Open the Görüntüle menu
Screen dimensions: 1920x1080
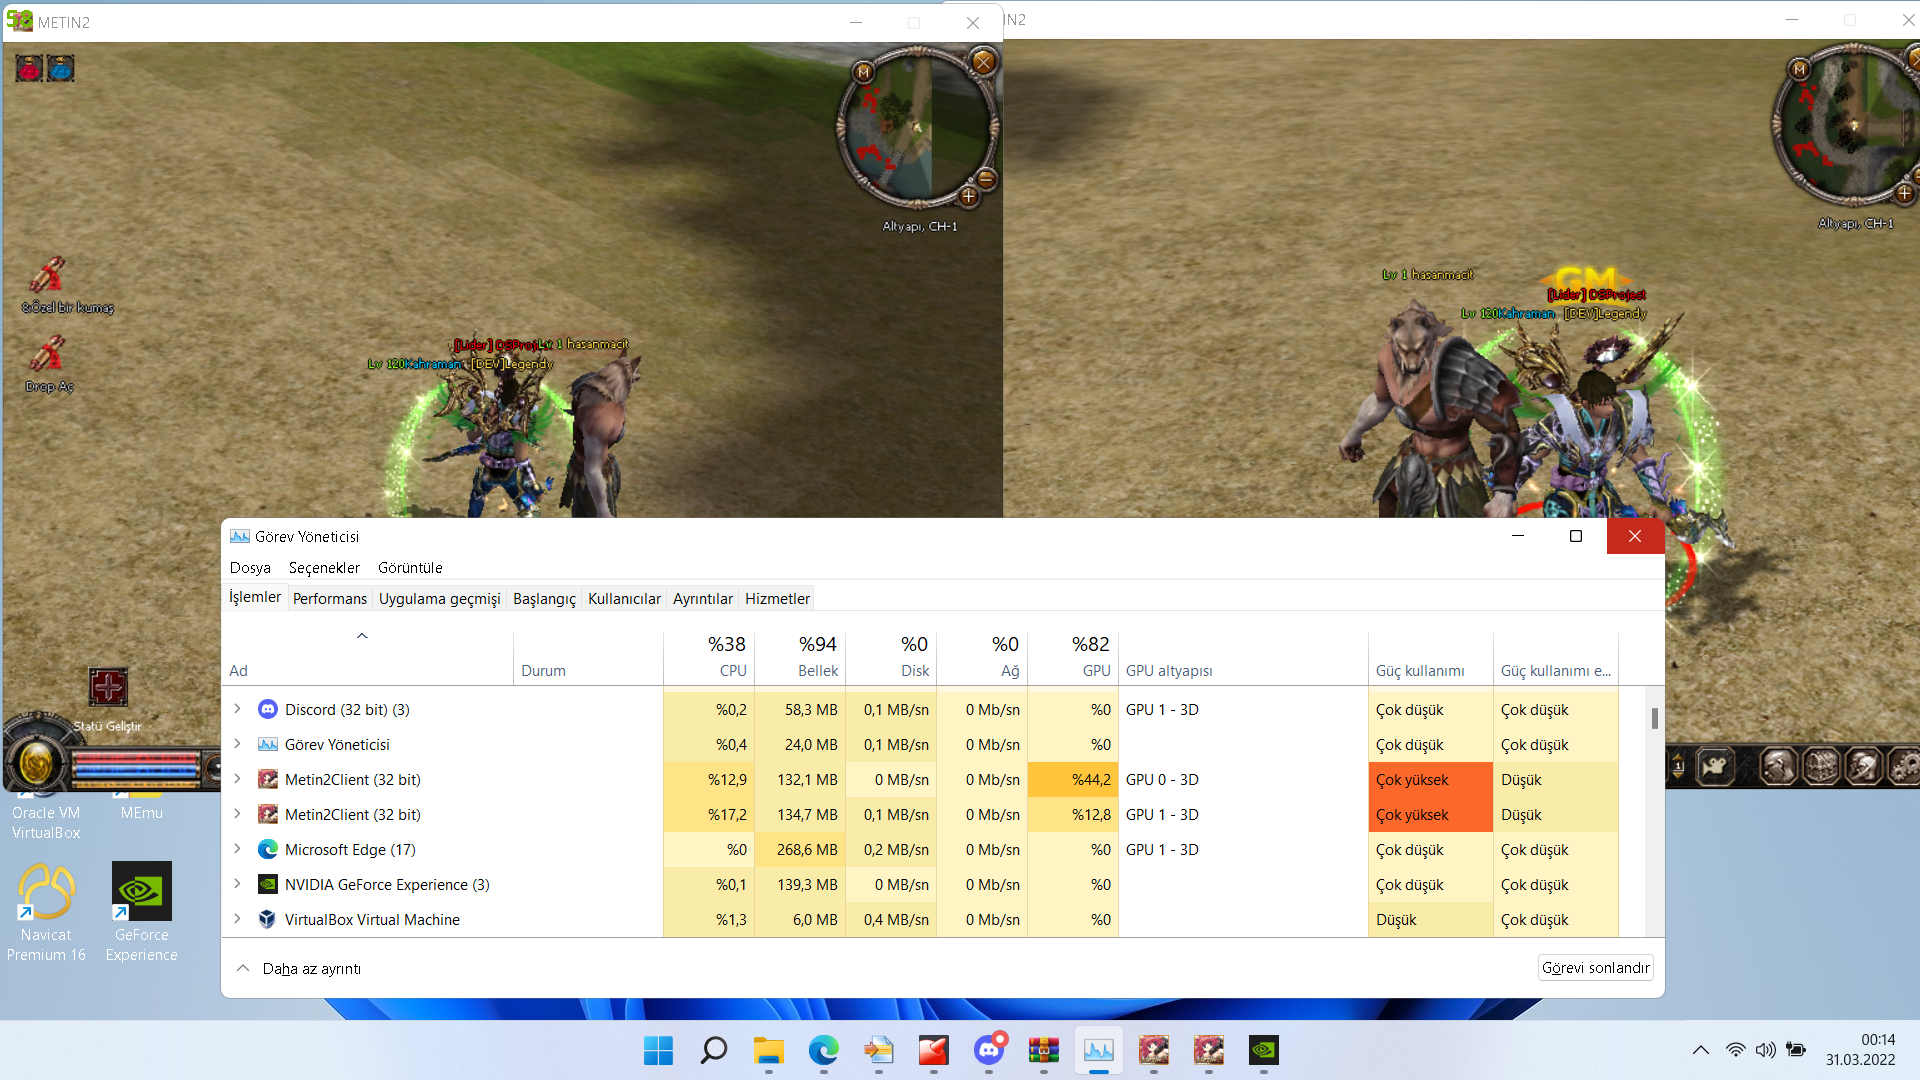point(410,567)
